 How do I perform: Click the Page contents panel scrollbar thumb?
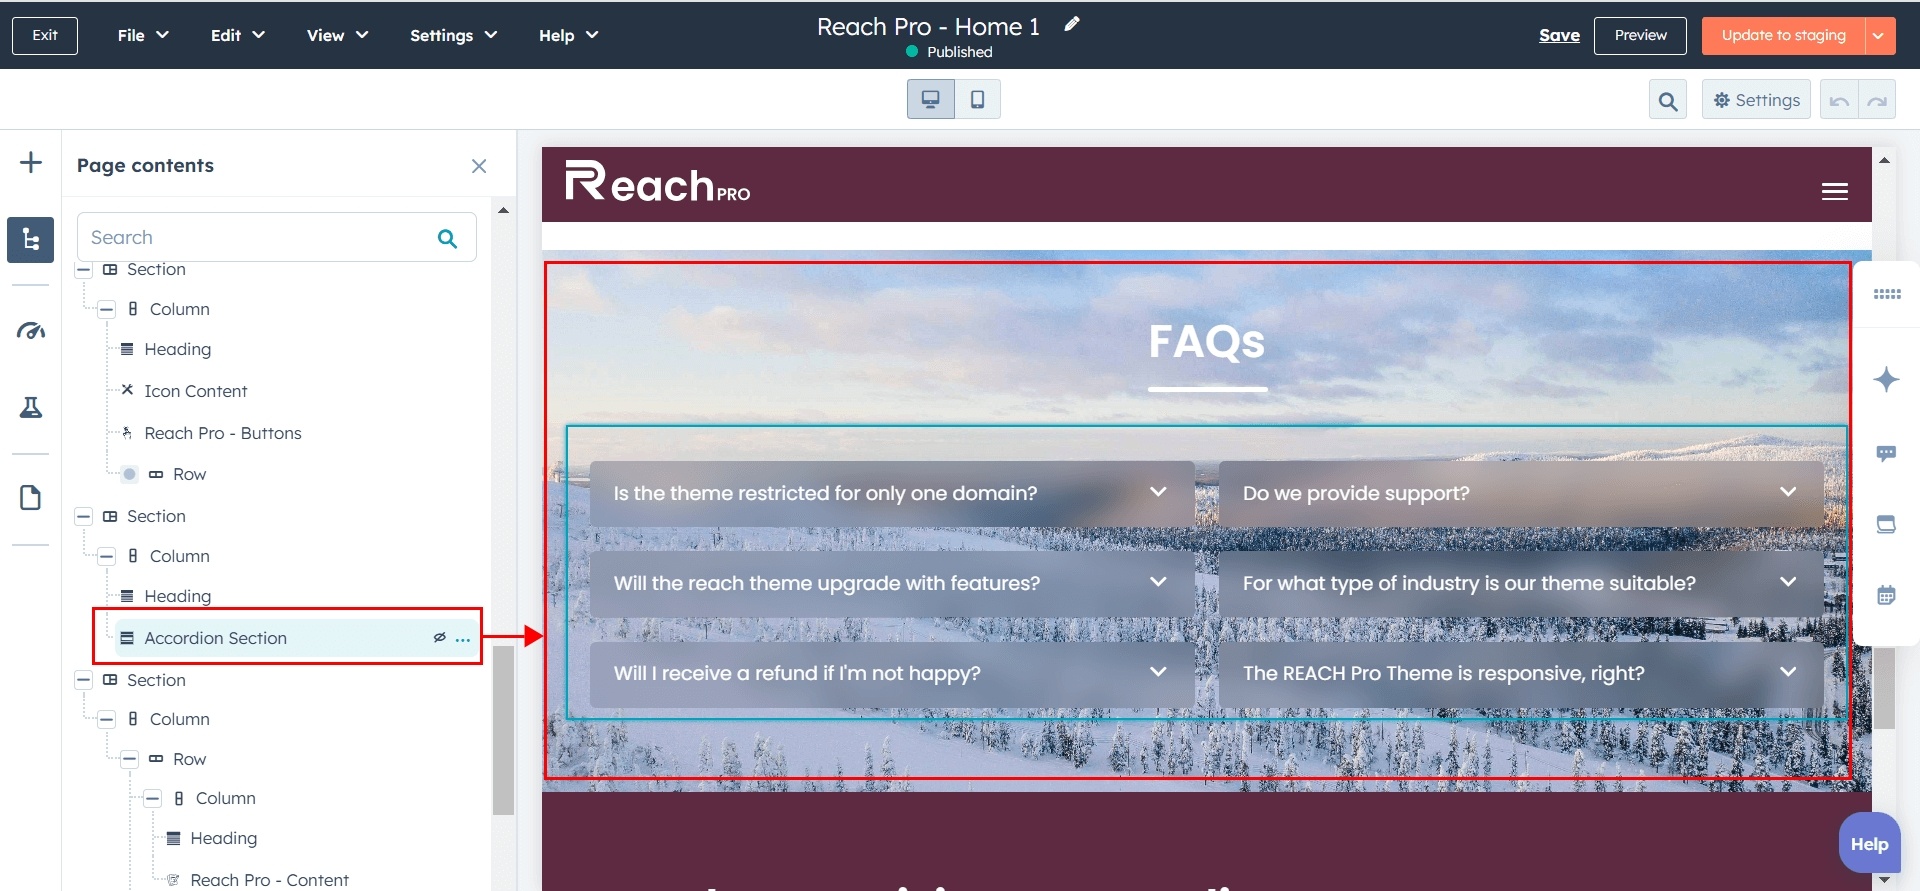[503, 730]
